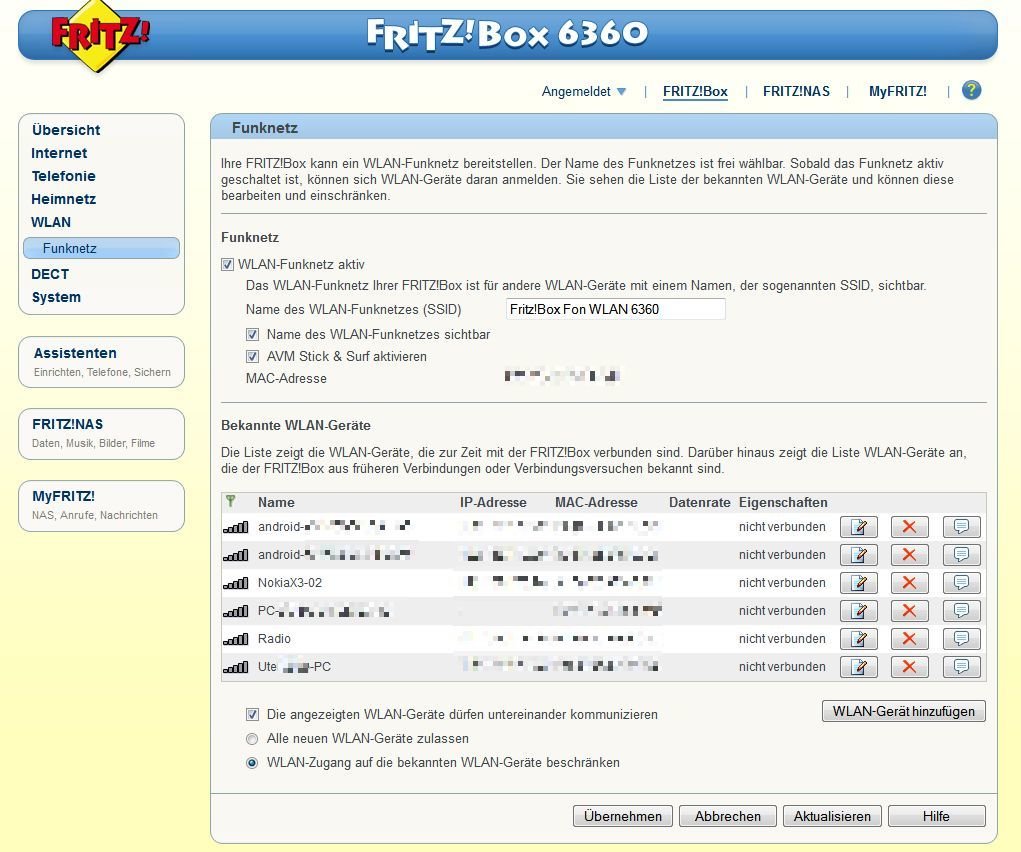
Task: Toggle devices may communicate with each other checkbox
Action: 252,715
